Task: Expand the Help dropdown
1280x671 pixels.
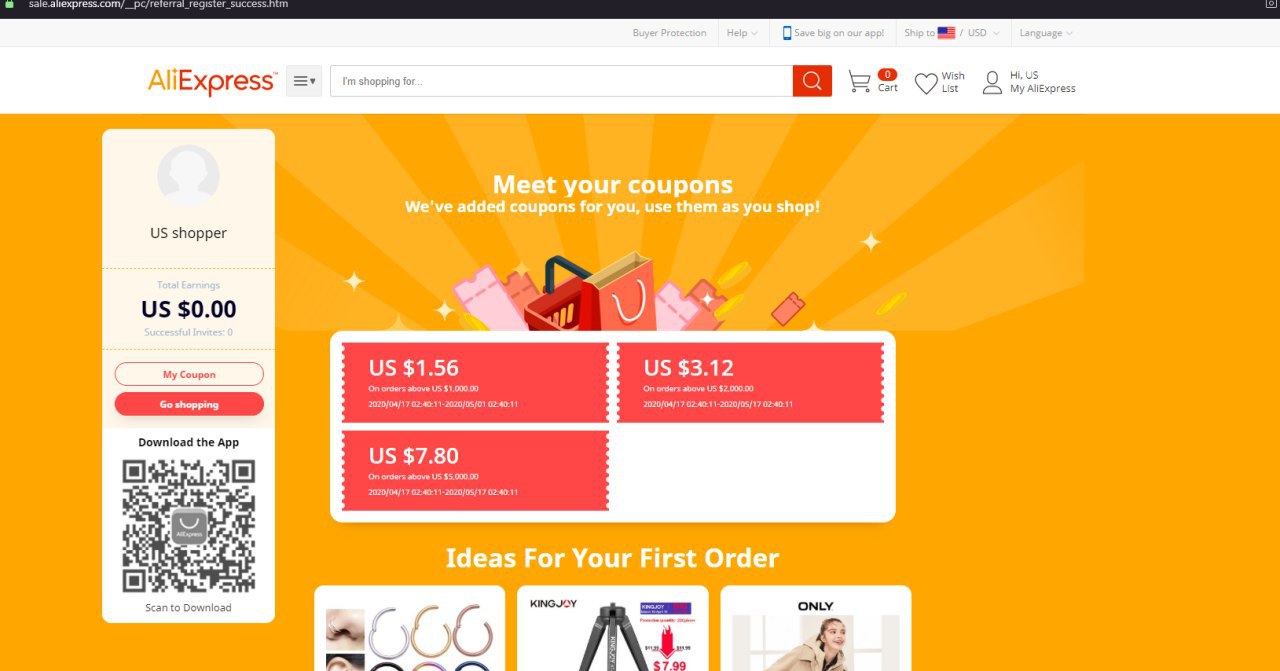Action: click(741, 33)
